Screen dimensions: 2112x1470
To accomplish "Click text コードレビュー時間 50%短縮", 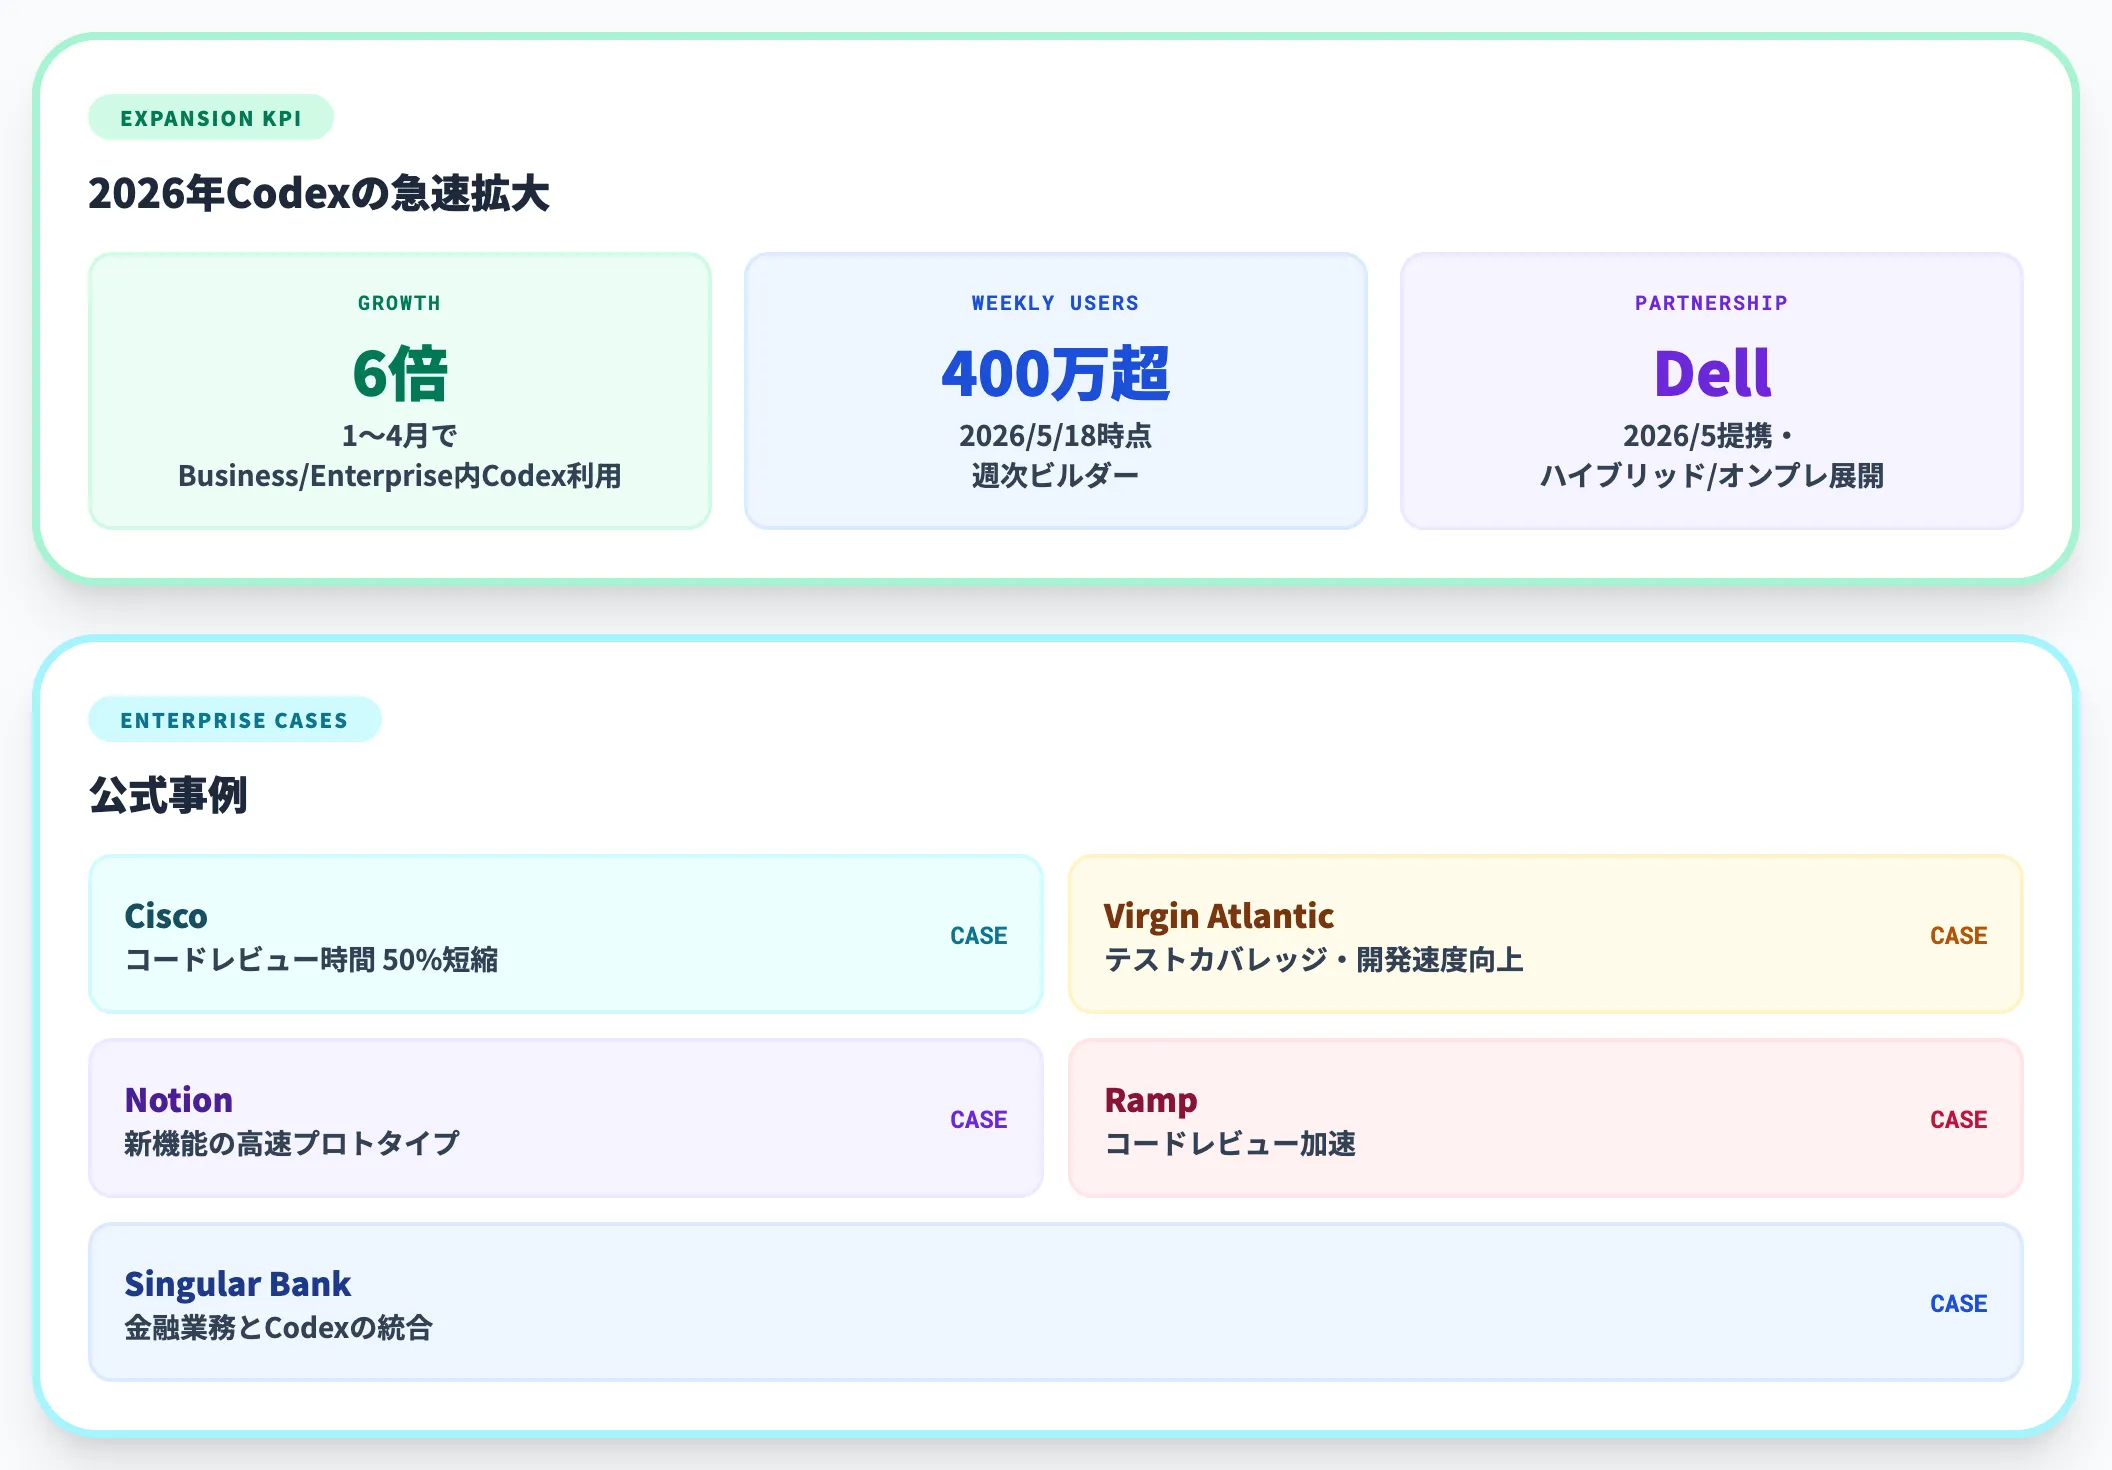I will 311,960.
